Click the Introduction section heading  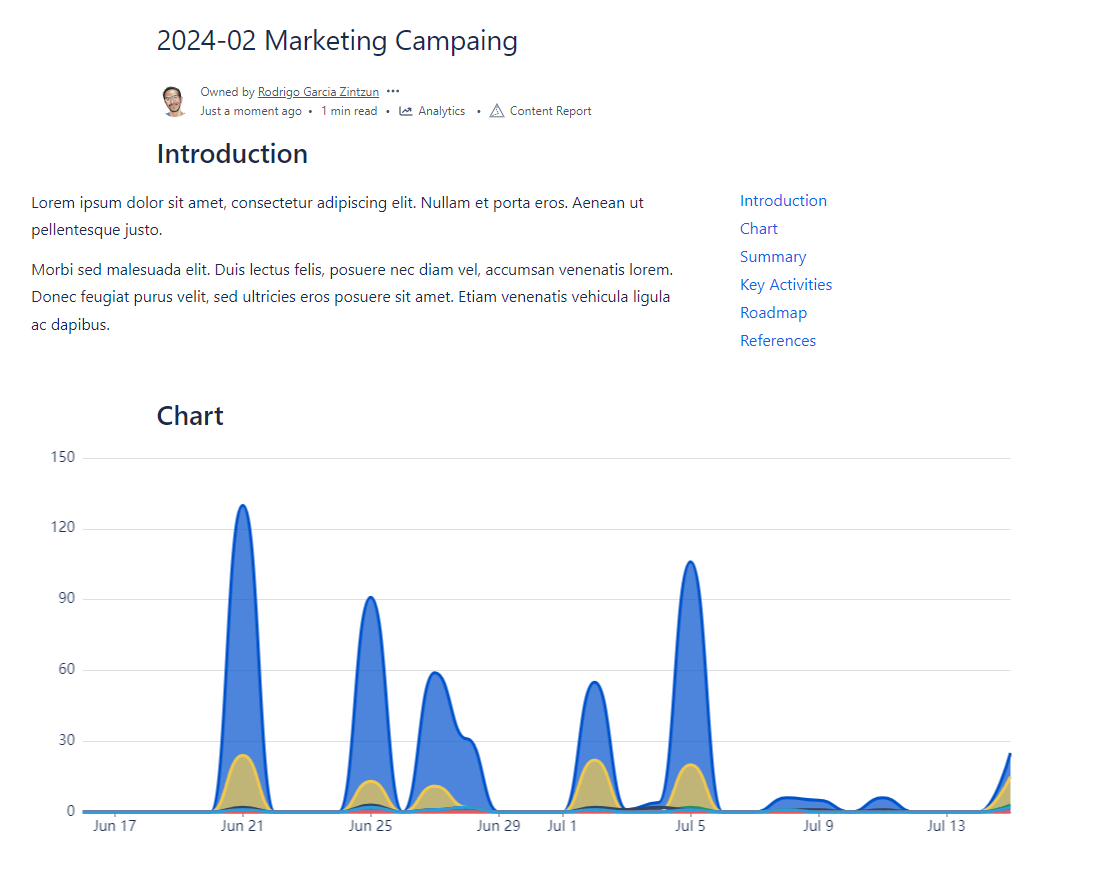point(232,154)
